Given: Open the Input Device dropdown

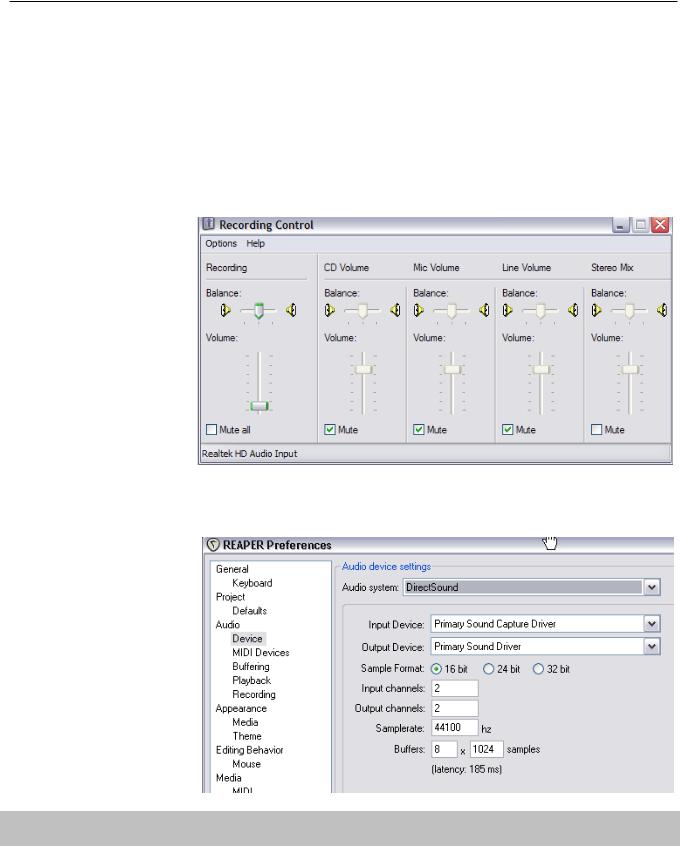Looking at the screenshot, I should tap(652, 624).
